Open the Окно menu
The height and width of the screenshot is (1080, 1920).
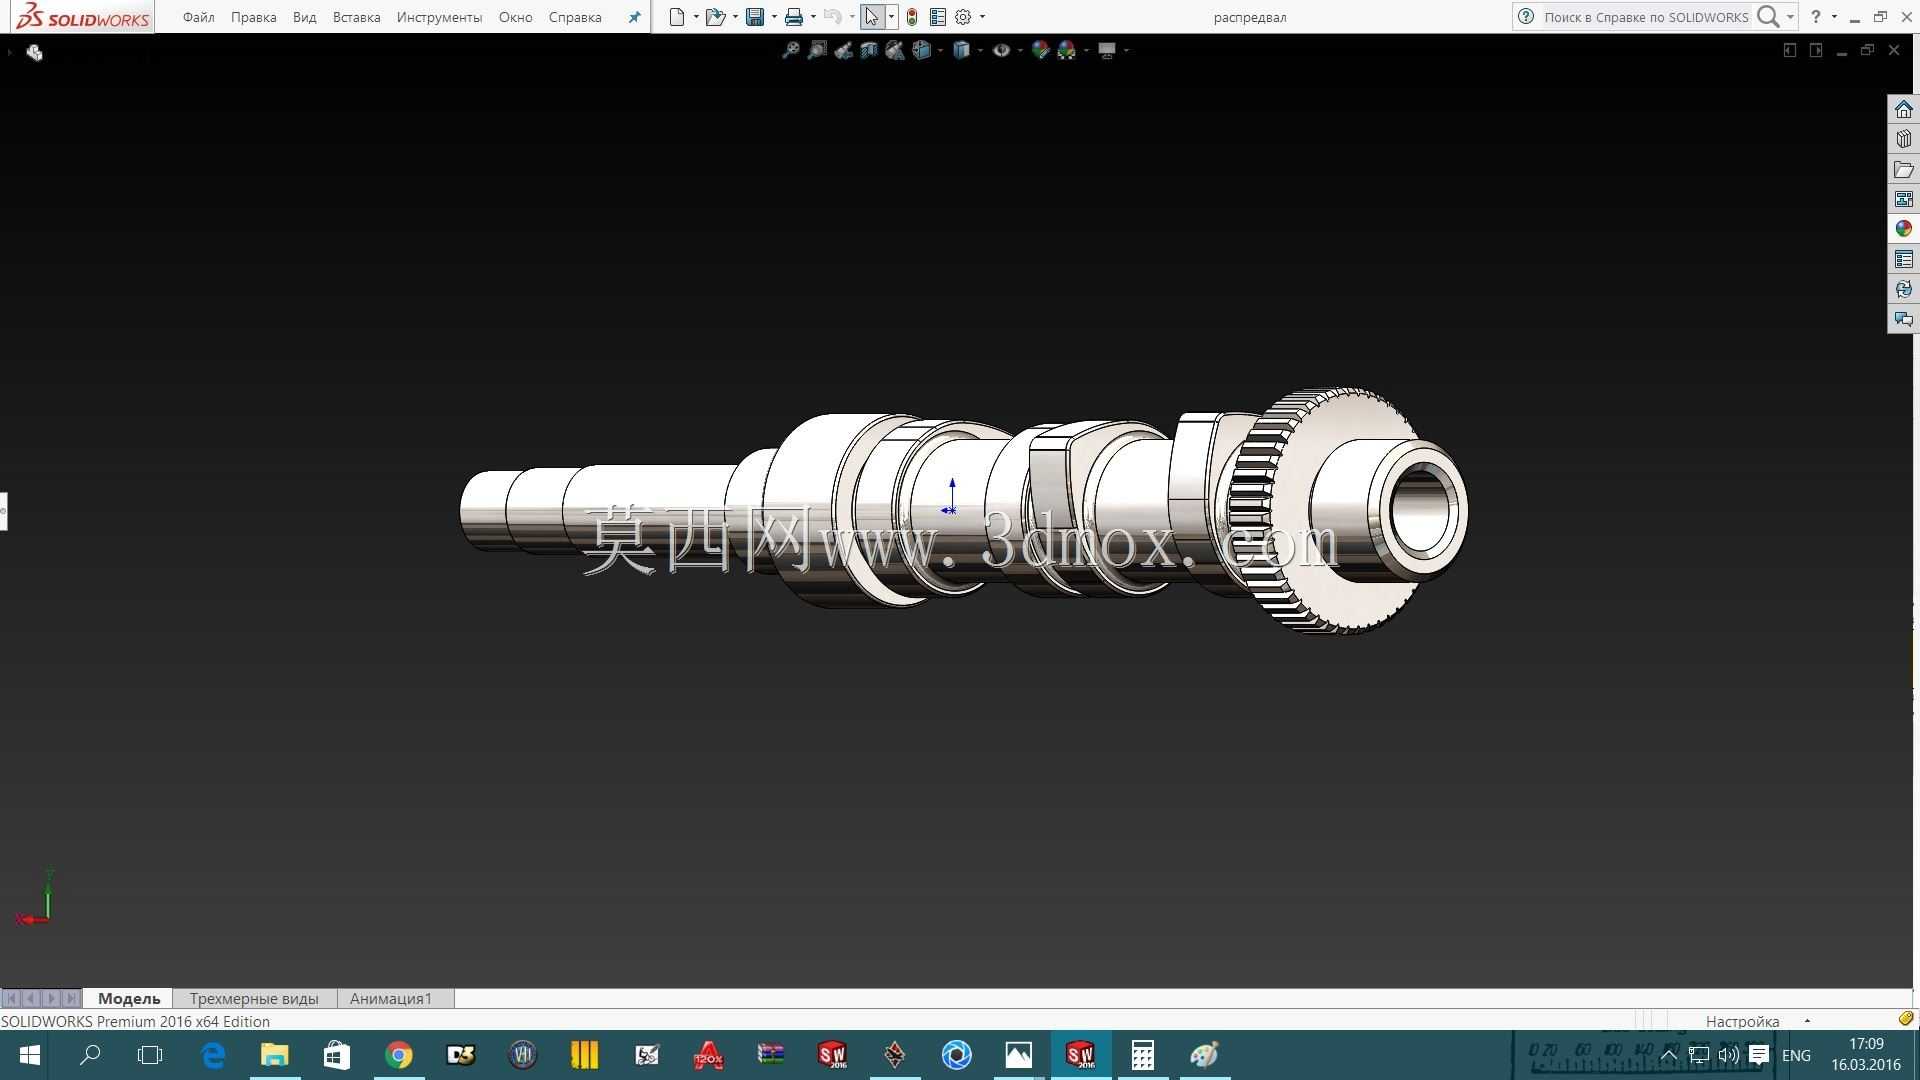pos(516,17)
